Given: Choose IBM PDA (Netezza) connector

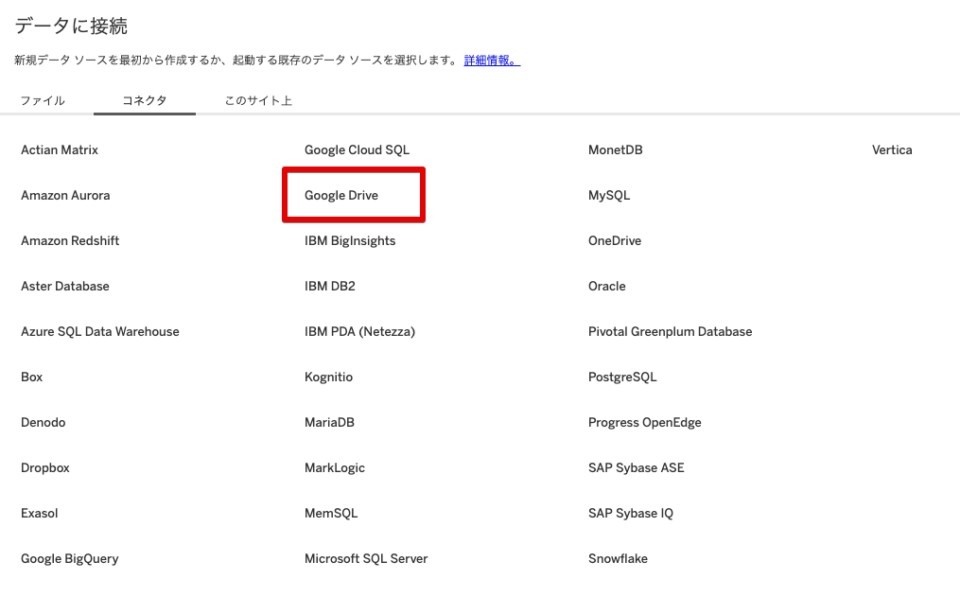Looking at the screenshot, I should coord(359,331).
